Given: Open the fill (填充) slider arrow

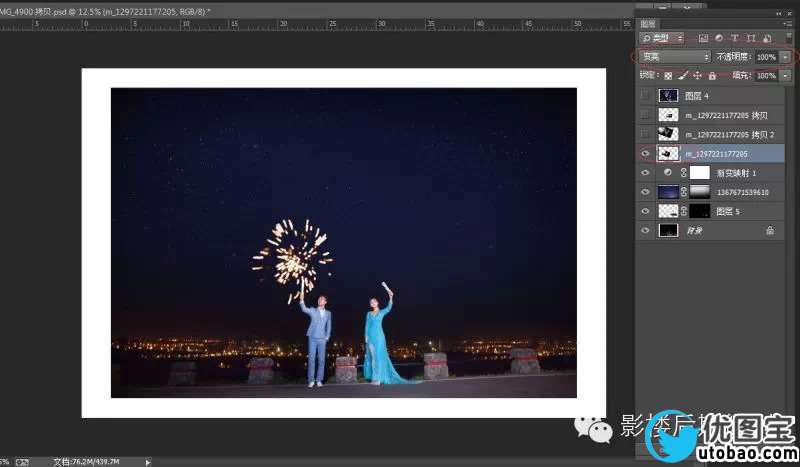Looking at the screenshot, I should point(785,75).
